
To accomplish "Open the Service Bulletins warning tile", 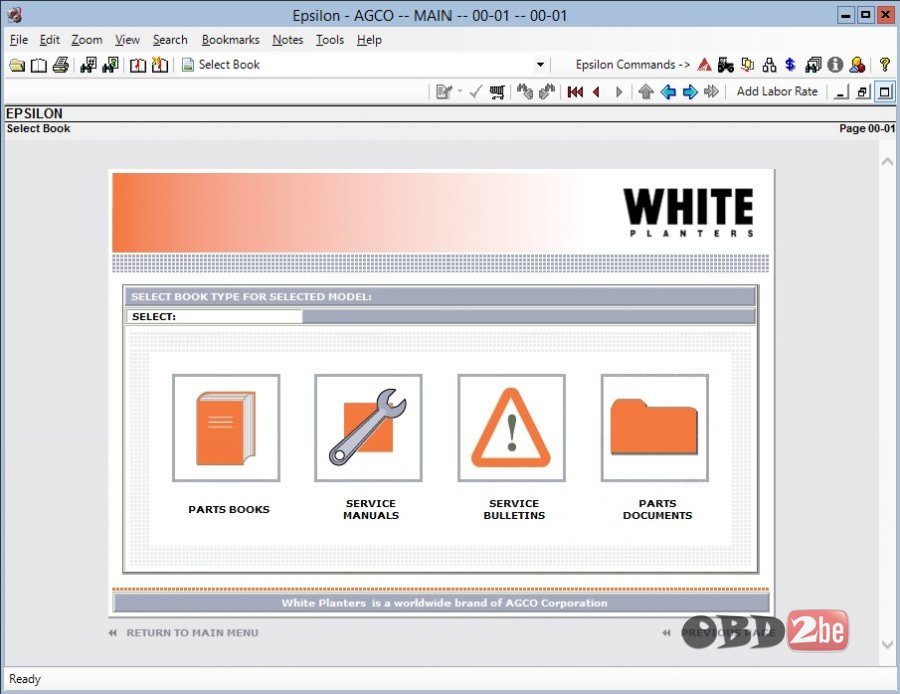I will click(x=511, y=428).
